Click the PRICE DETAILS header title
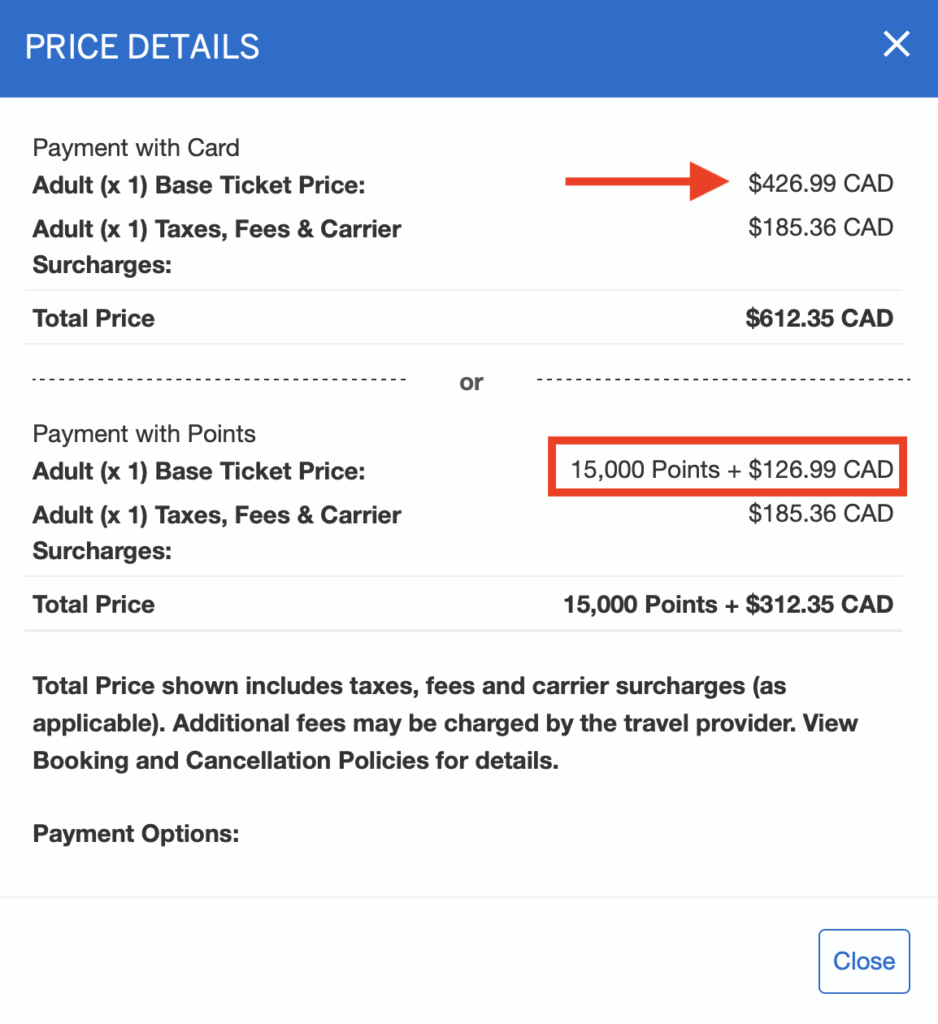This screenshot has width=938, height=1024. click(x=142, y=47)
